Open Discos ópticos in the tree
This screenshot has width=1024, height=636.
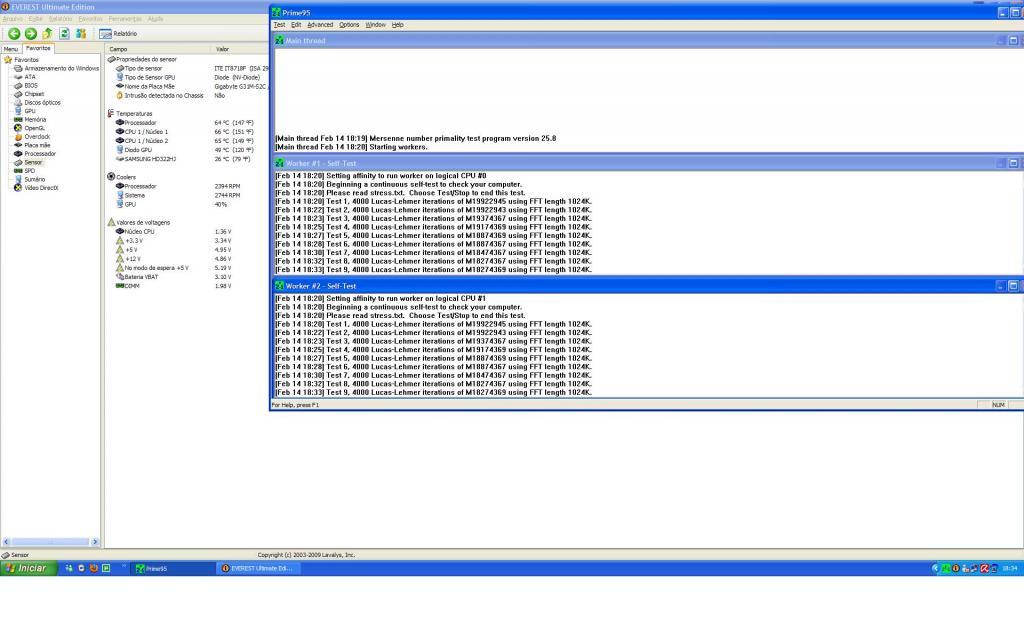pyautogui.click(x=37, y=102)
